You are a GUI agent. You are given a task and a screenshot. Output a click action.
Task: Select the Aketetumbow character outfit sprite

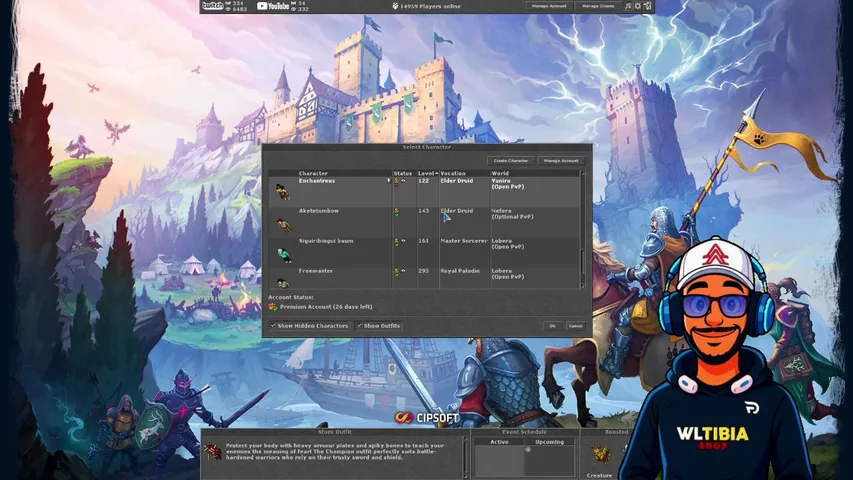283,224
